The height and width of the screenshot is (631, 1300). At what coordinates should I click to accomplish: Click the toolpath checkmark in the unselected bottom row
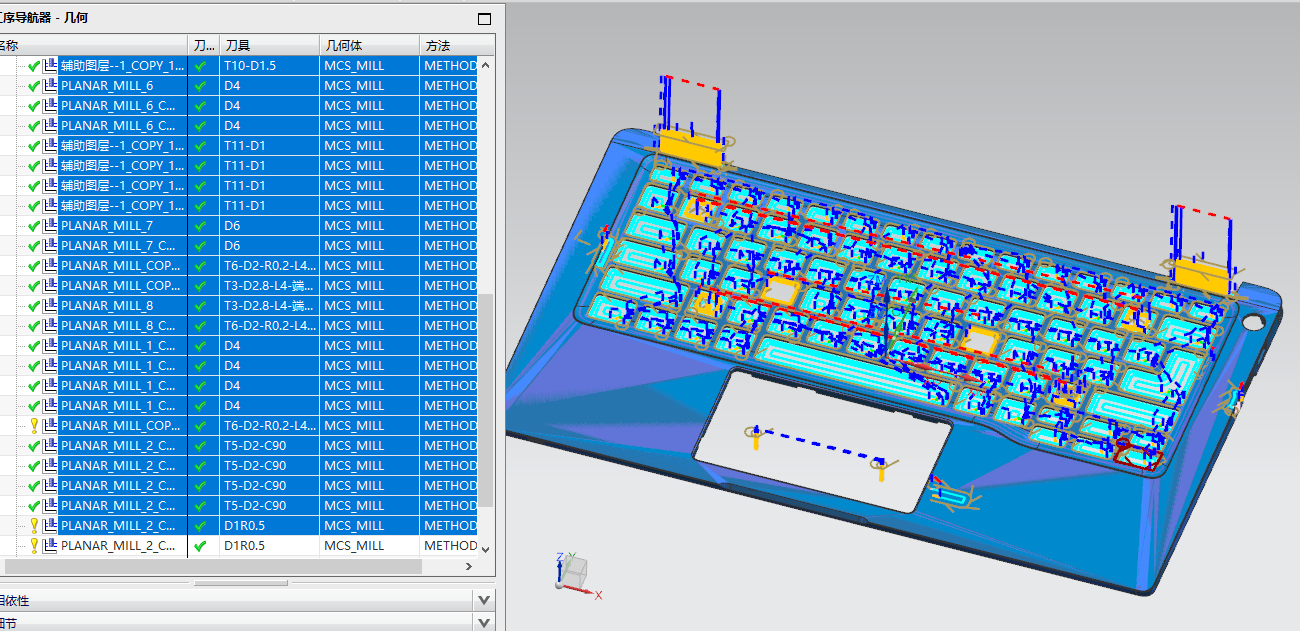[x=201, y=546]
